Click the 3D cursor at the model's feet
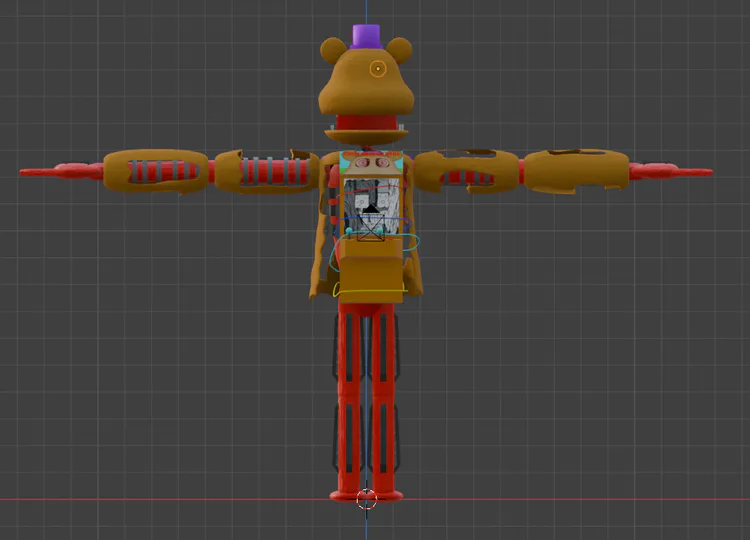Image resolution: width=750 pixels, height=540 pixels. point(367,499)
